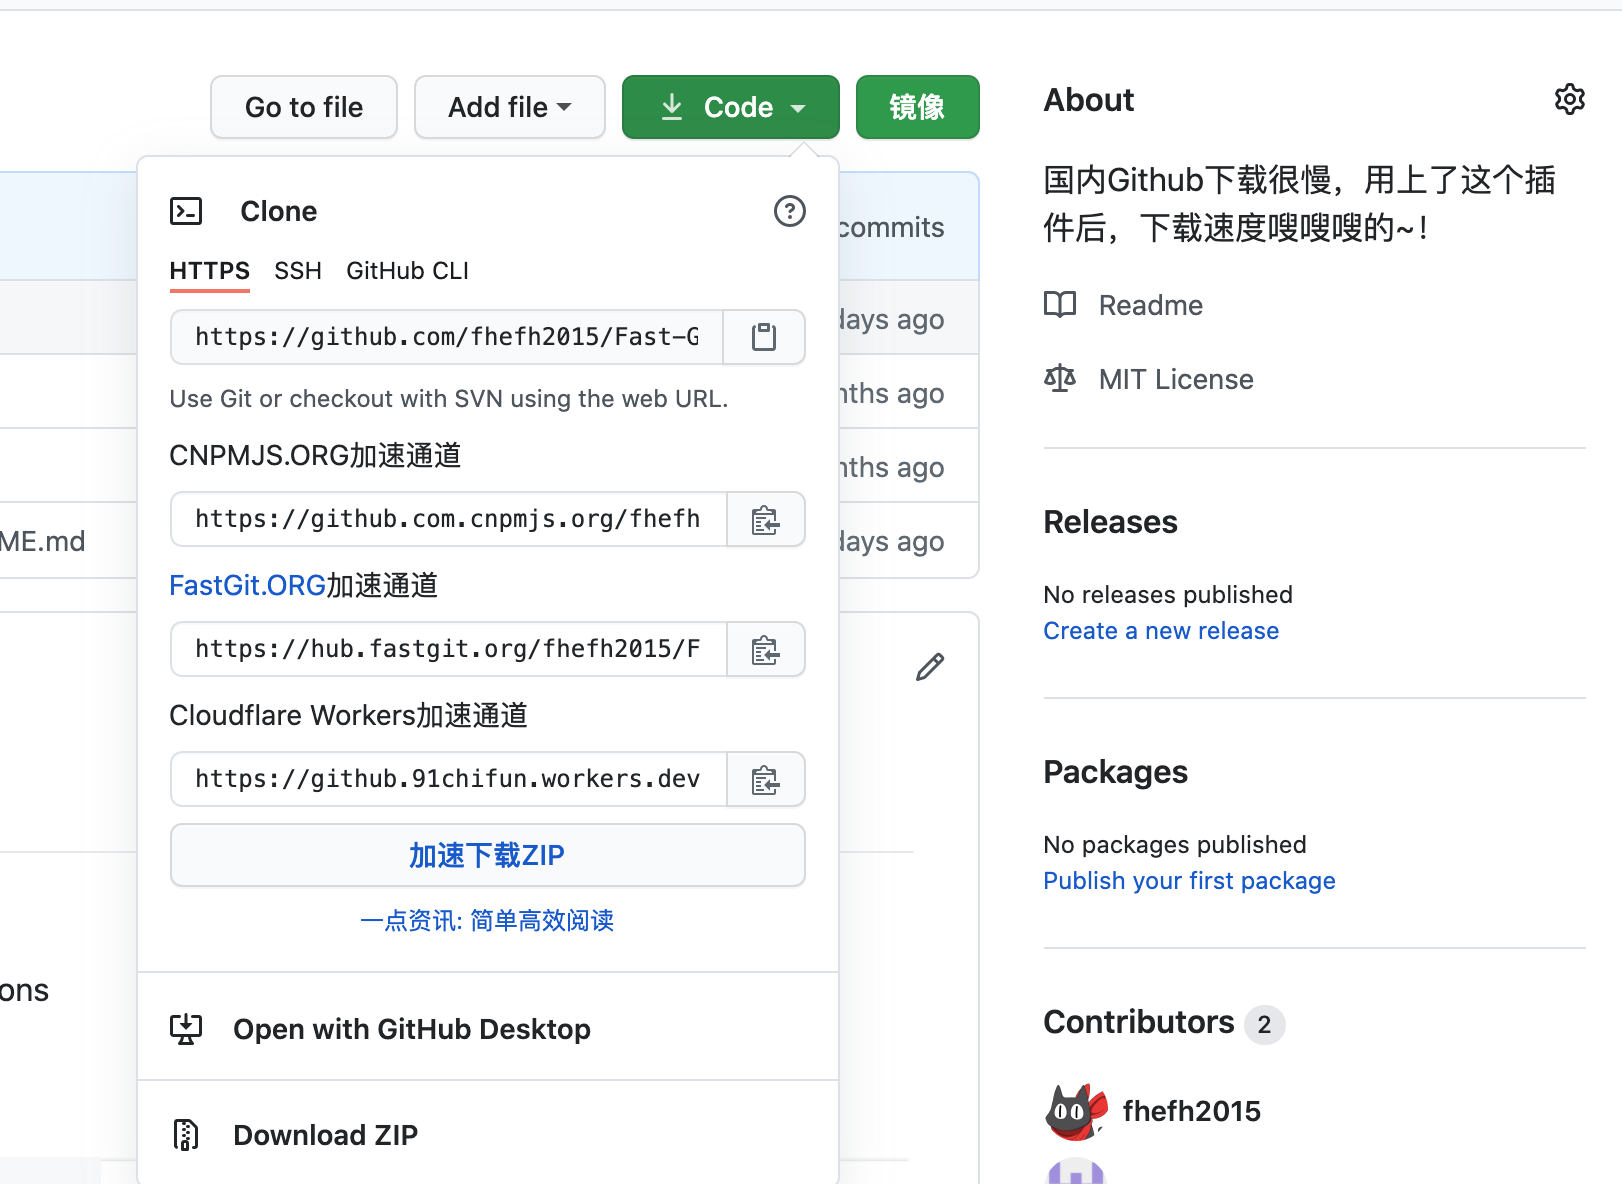Image resolution: width=1622 pixels, height=1184 pixels.
Task: Click the Readme book icon
Action: tap(1060, 305)
